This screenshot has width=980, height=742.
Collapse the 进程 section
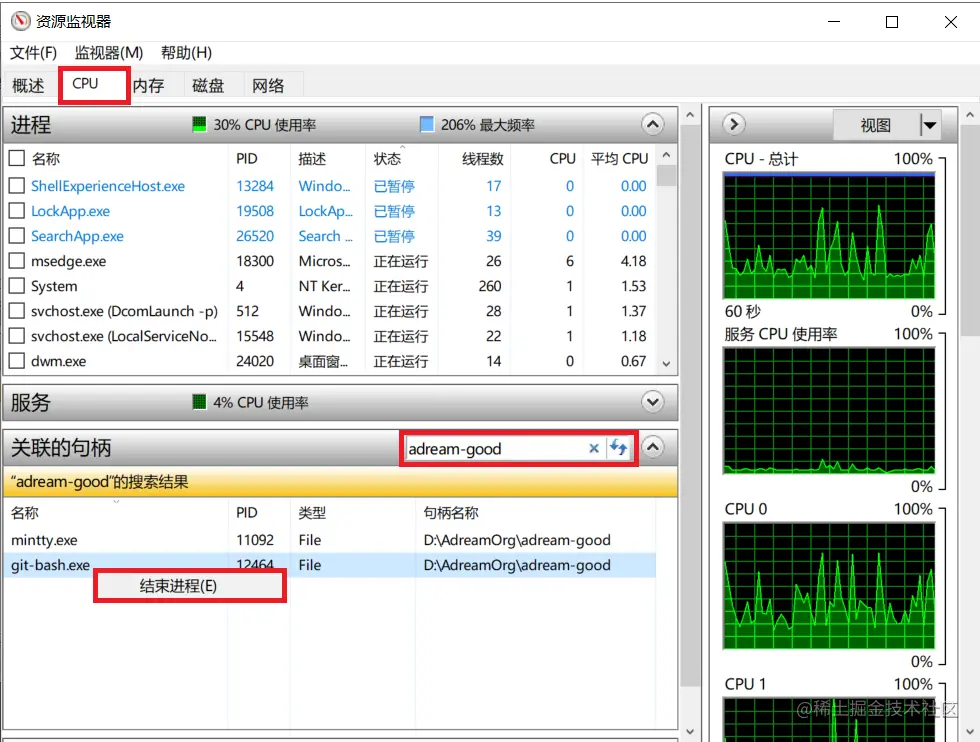point(653,124)
